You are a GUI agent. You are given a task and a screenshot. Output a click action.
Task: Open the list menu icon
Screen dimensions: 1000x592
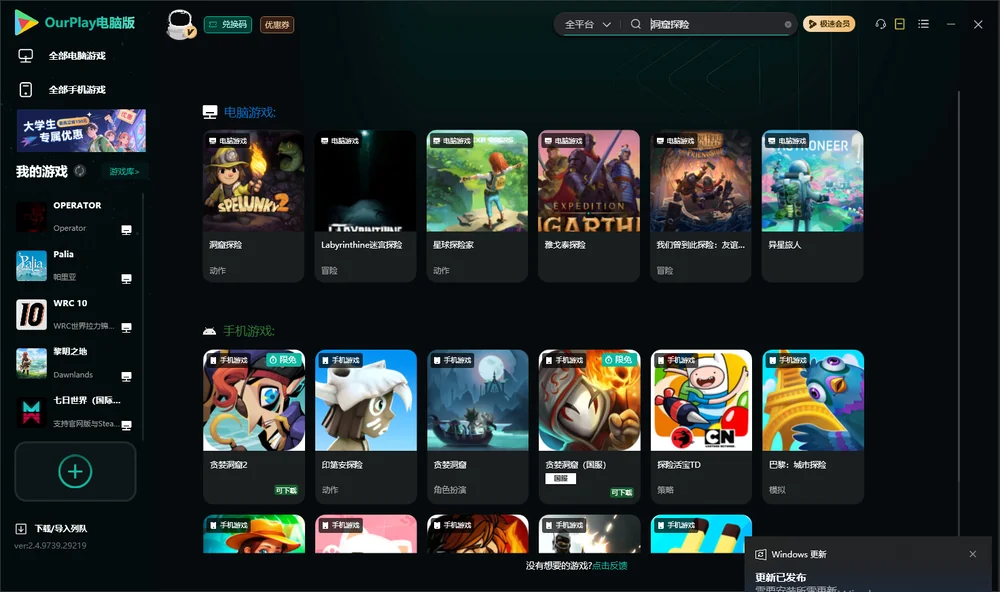point(923,24)
